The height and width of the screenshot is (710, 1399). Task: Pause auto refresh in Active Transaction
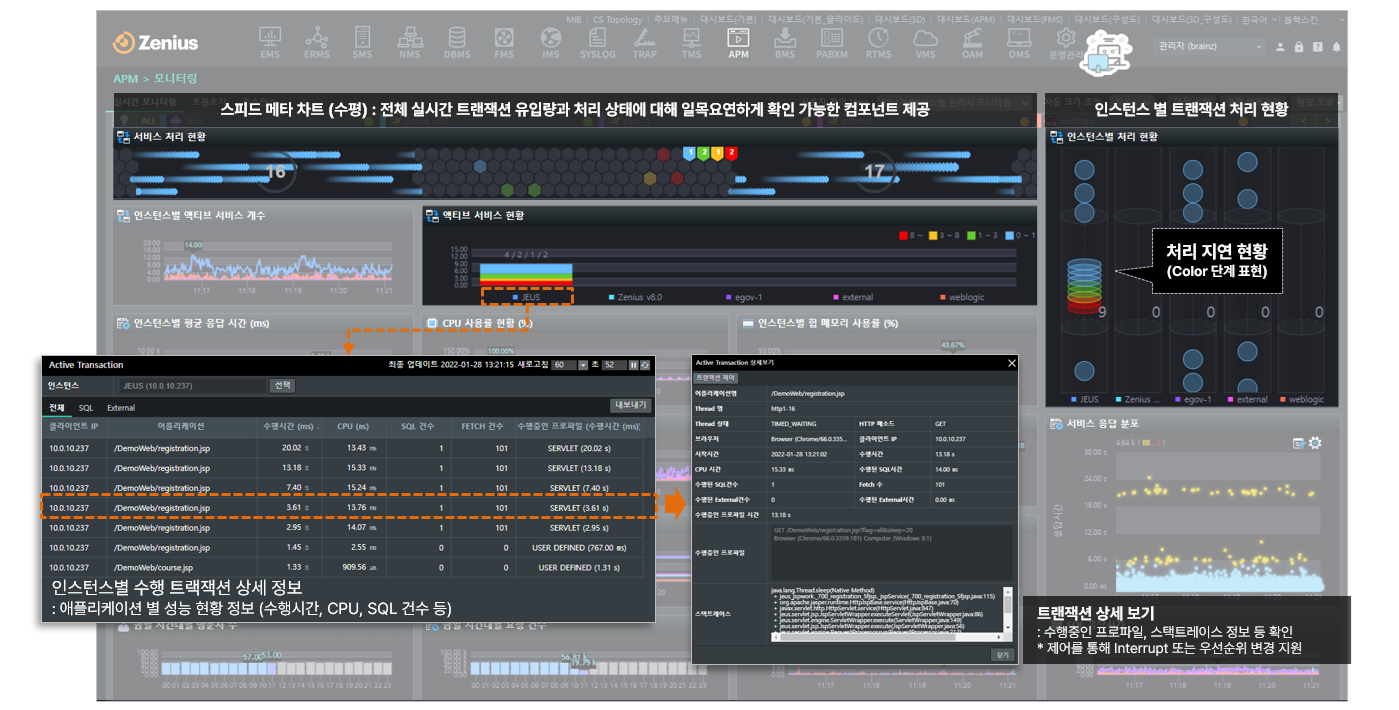coord(634,365)
